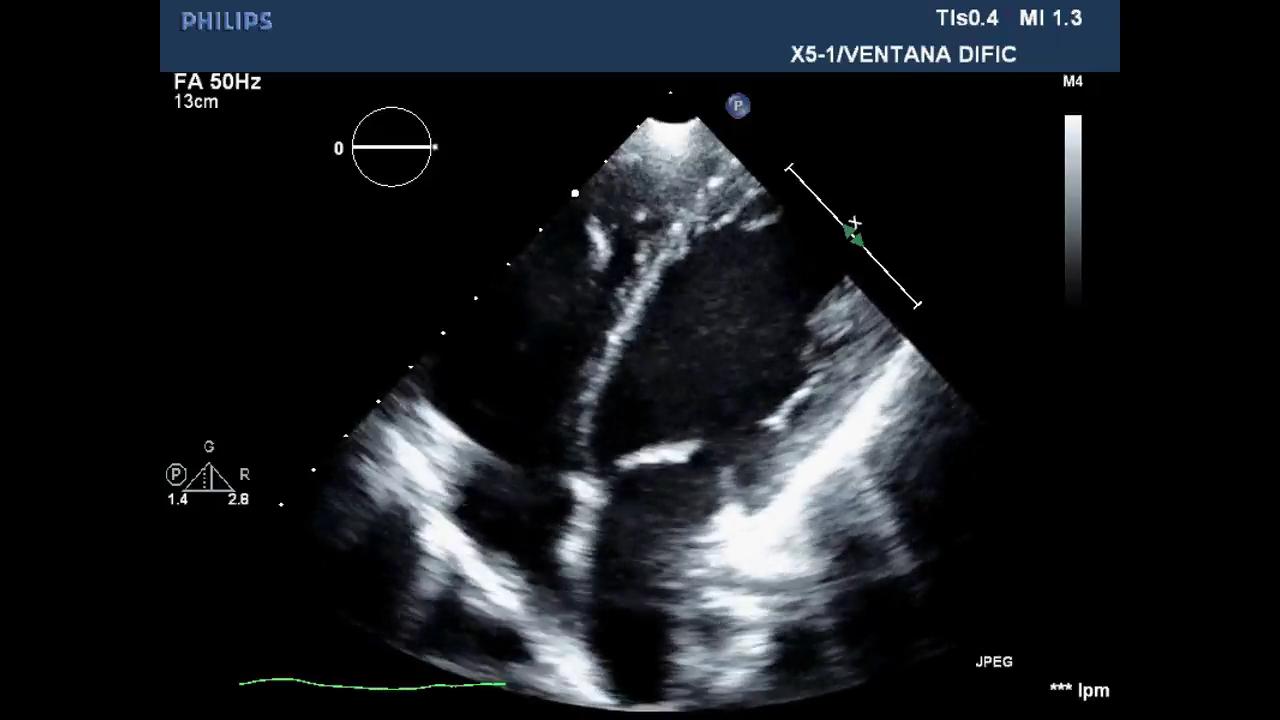Click the green ECG trace line
Screen dimensions: 1280x720
[x=372, y=685]
